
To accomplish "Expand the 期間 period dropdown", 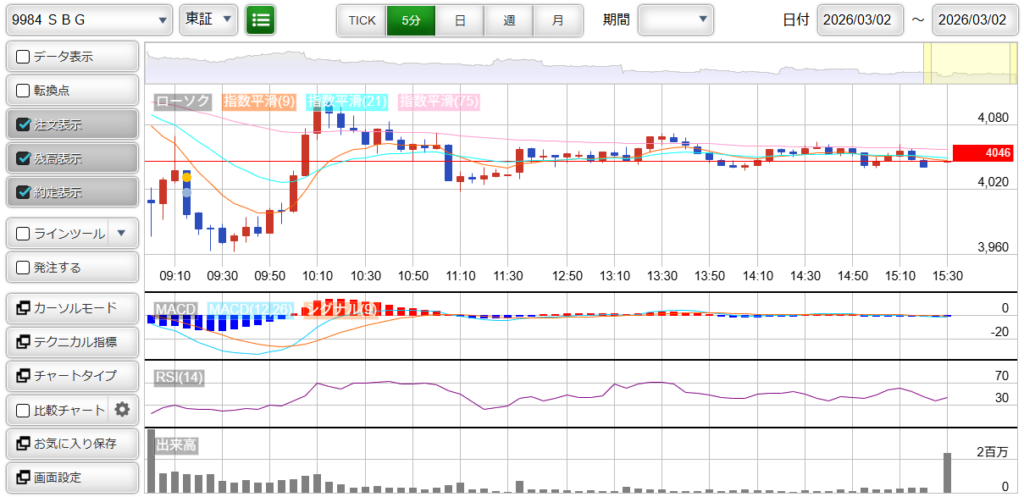I will (676, 19).
